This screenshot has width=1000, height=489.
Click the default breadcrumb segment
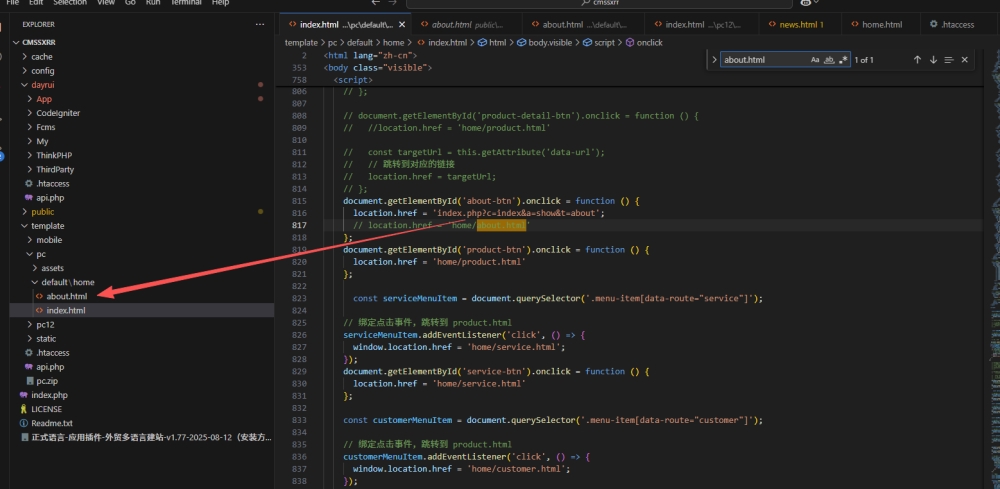tap(360, 43)
